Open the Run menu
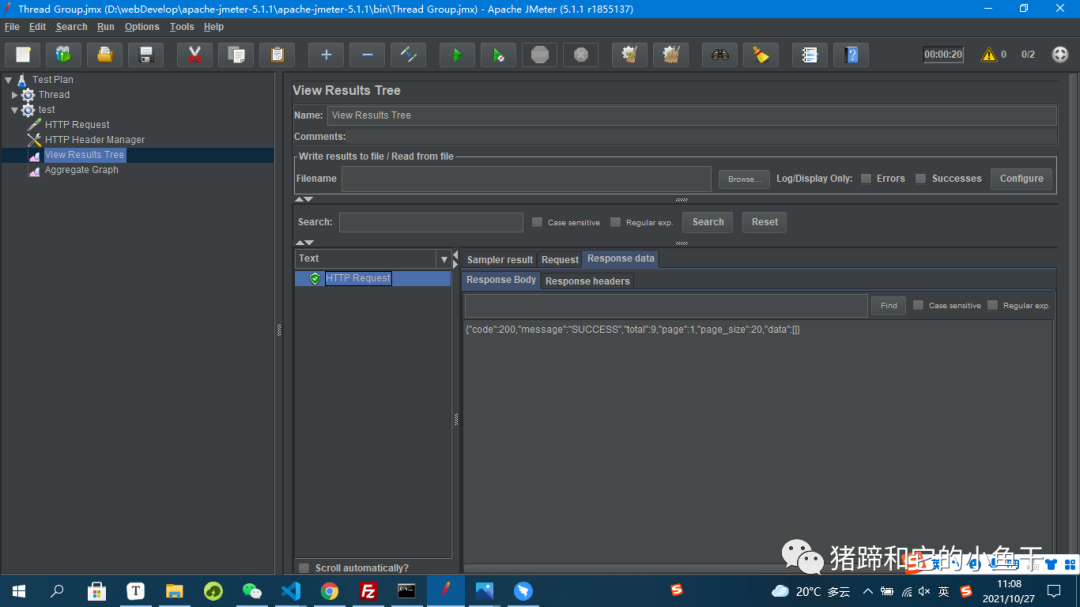This screenshot has height=607, width=1080. pyautogui.click(x=105, y=27)
